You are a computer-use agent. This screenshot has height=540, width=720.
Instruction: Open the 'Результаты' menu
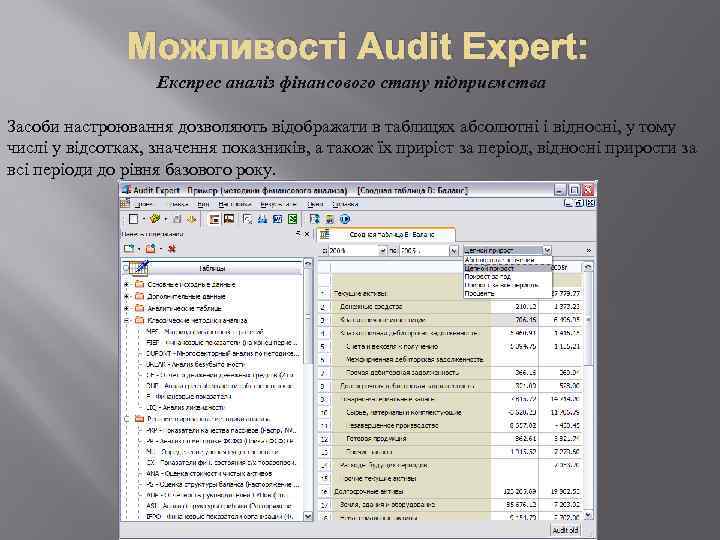point(278,204)
